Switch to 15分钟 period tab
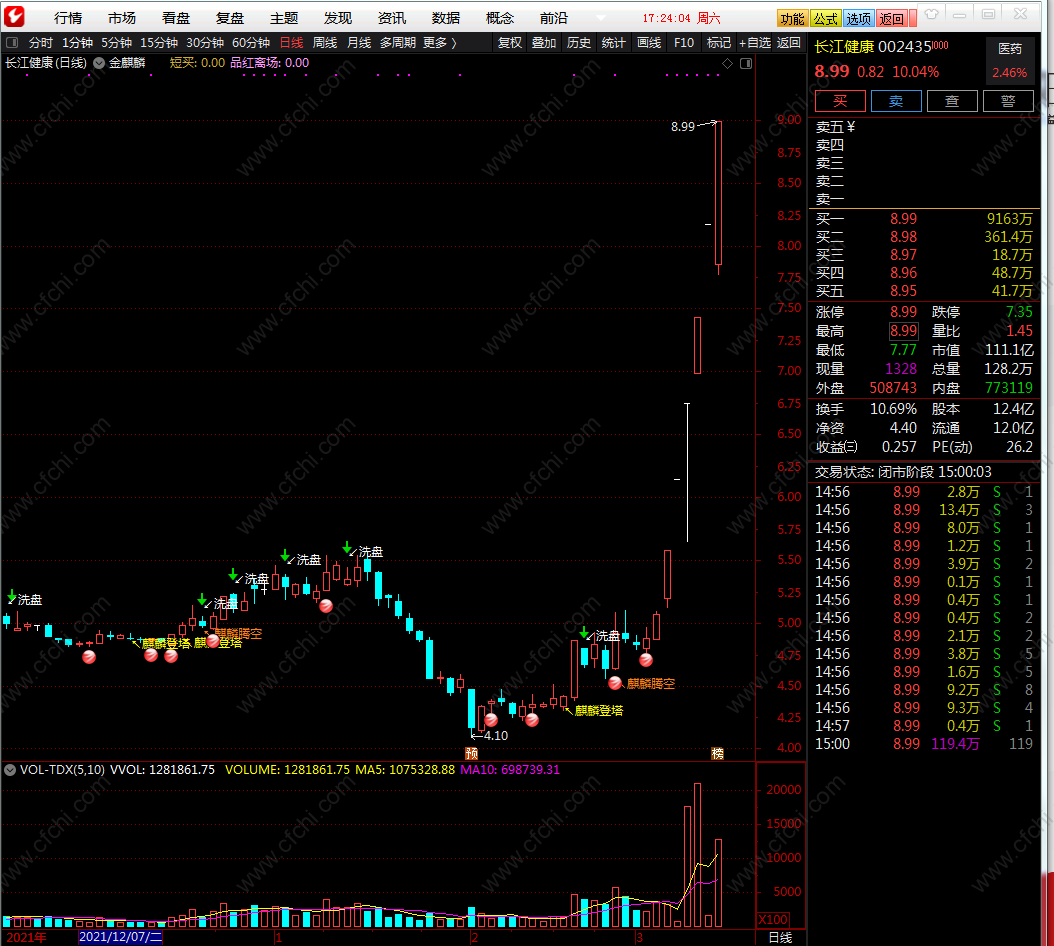Viewport: 1054px width, 946px height. coord(159,43)
